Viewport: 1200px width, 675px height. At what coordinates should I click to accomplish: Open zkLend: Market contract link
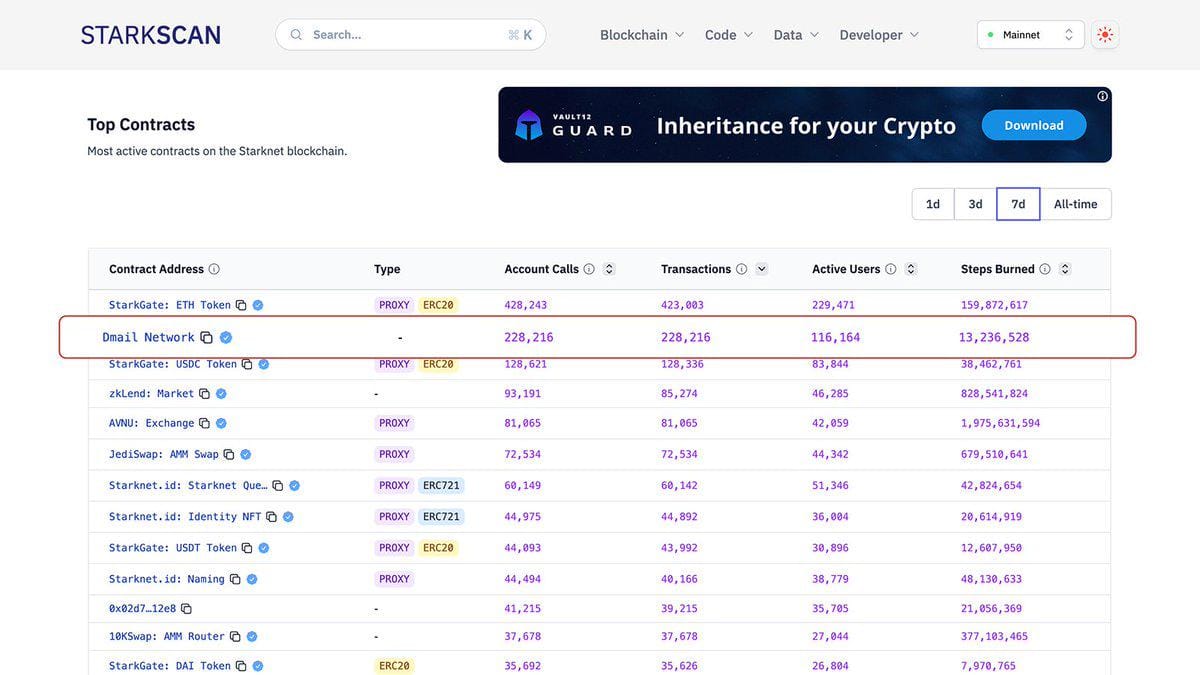(x=151, y=394)
